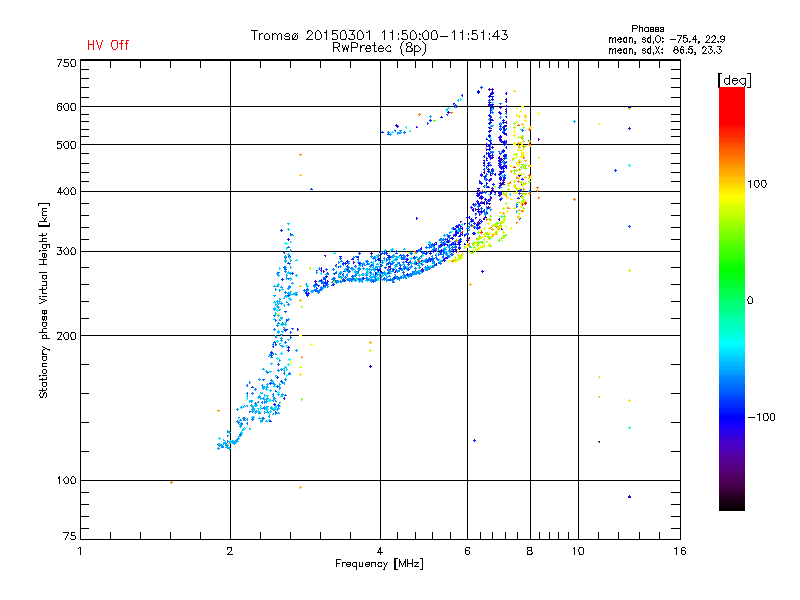Click y-axis tick label '75'
This screenshot has height=600, width=800.
click(70, 536)
